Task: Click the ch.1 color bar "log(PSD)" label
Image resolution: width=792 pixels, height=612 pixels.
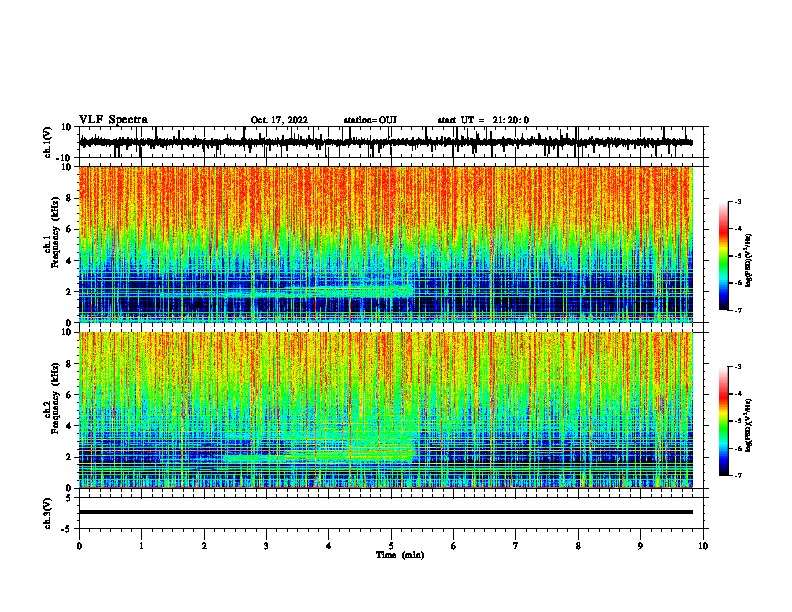Action: (749, 260)
